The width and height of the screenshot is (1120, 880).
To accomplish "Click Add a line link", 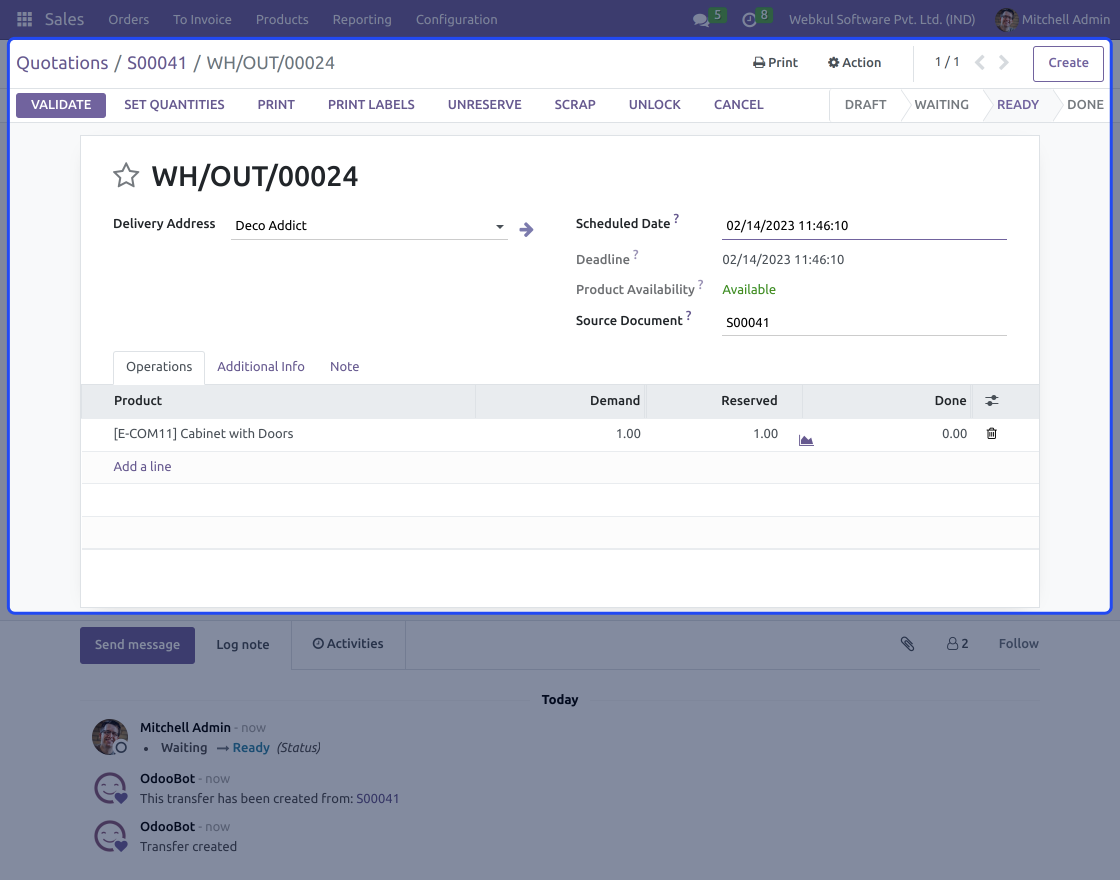I will (142, 467).
